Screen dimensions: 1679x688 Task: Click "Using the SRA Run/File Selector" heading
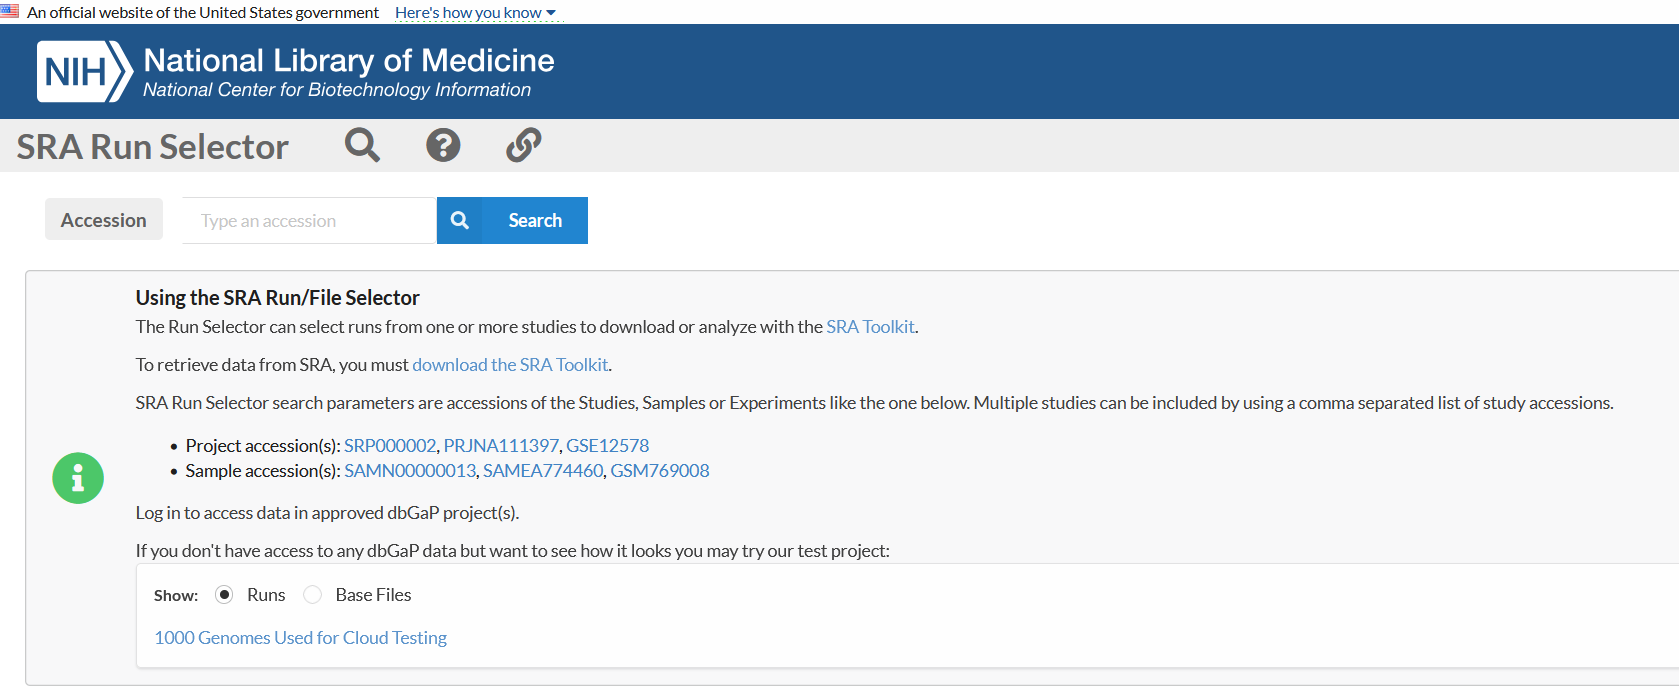click(278, 298)
